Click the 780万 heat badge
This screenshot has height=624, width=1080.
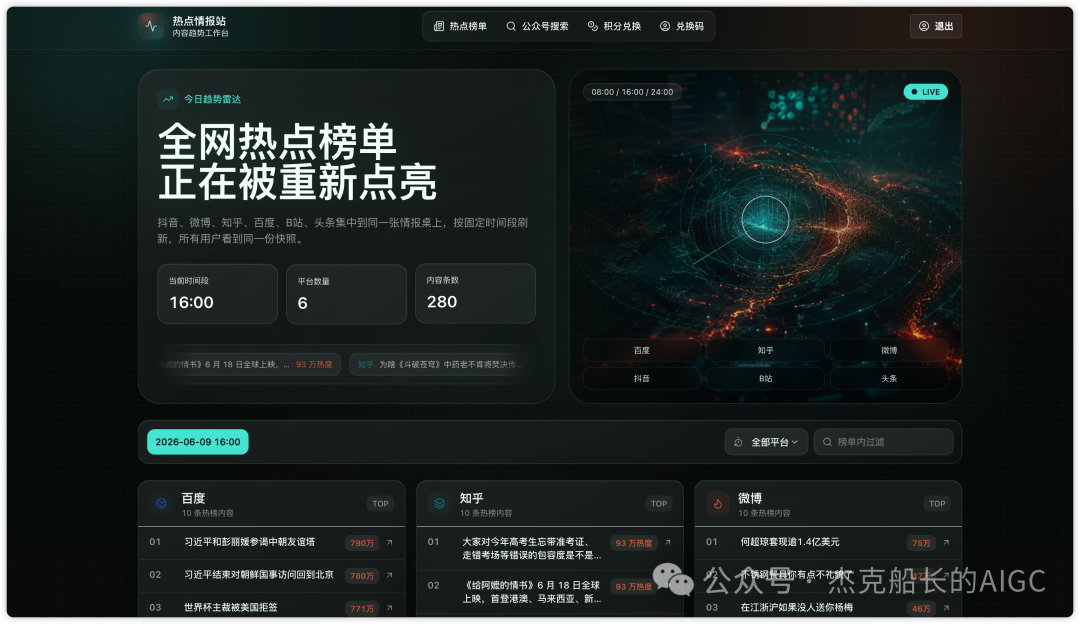[x=362, y=576]
